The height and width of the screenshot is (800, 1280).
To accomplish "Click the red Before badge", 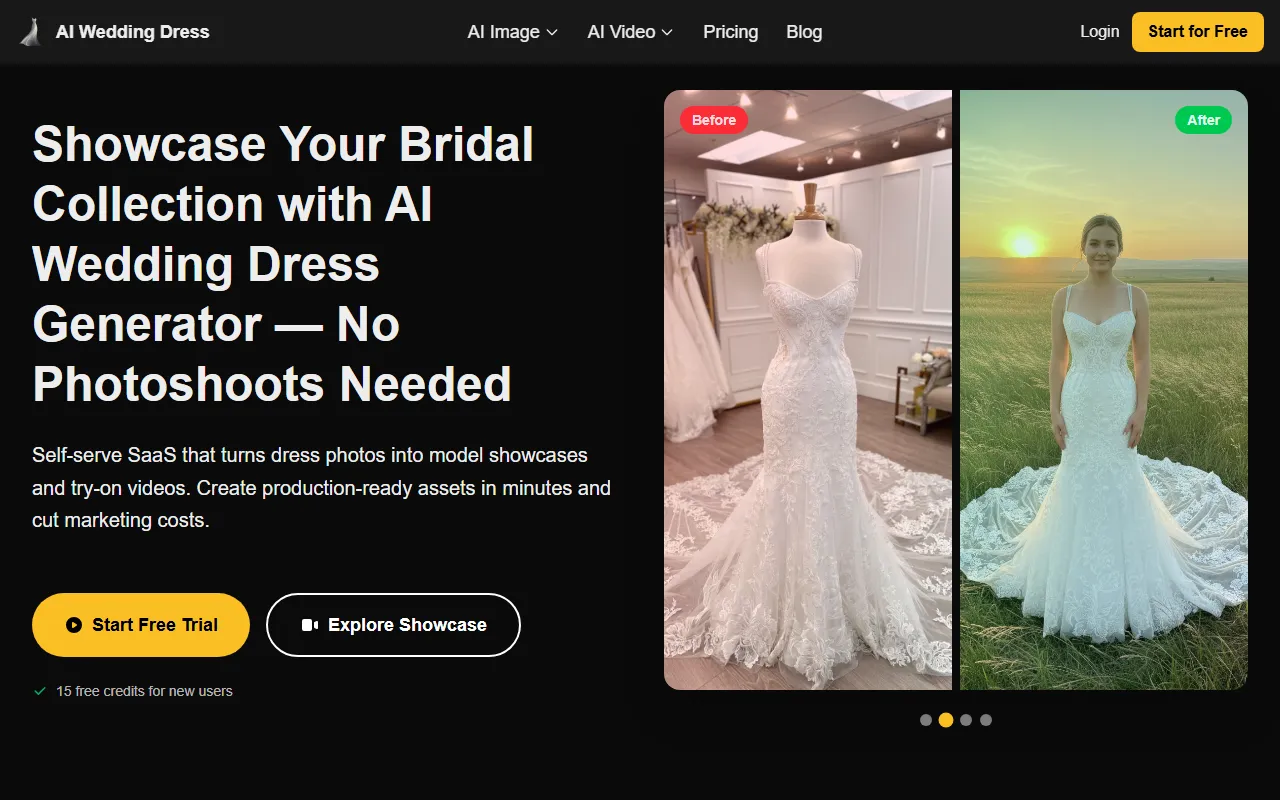I will (x=714, y=120).
